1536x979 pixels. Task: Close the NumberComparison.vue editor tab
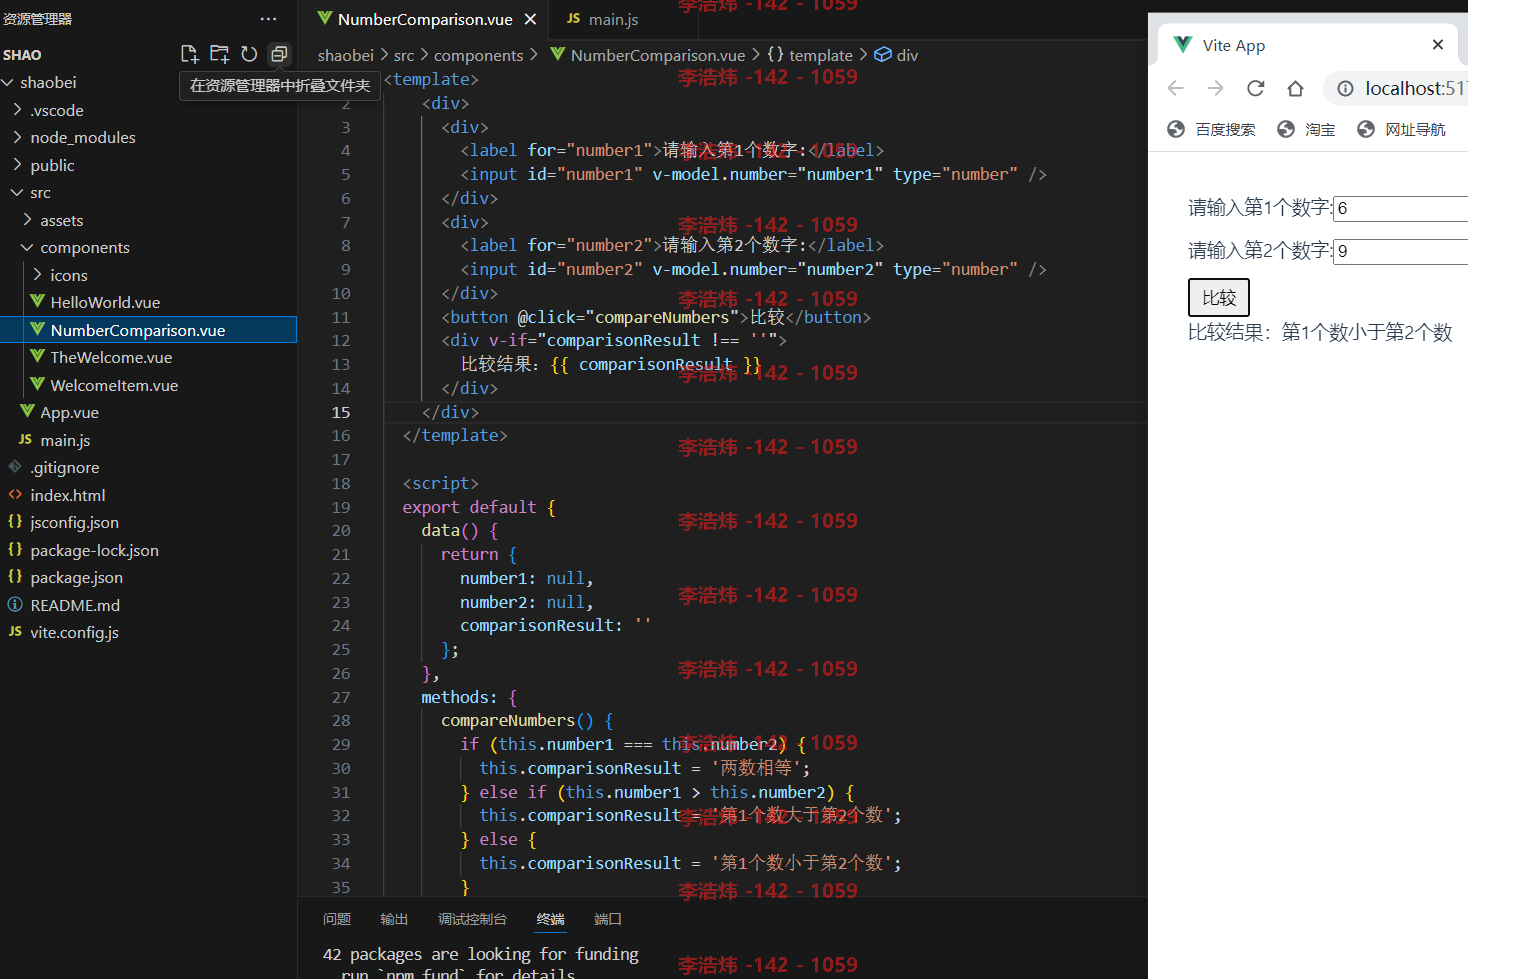pos(530,19)
